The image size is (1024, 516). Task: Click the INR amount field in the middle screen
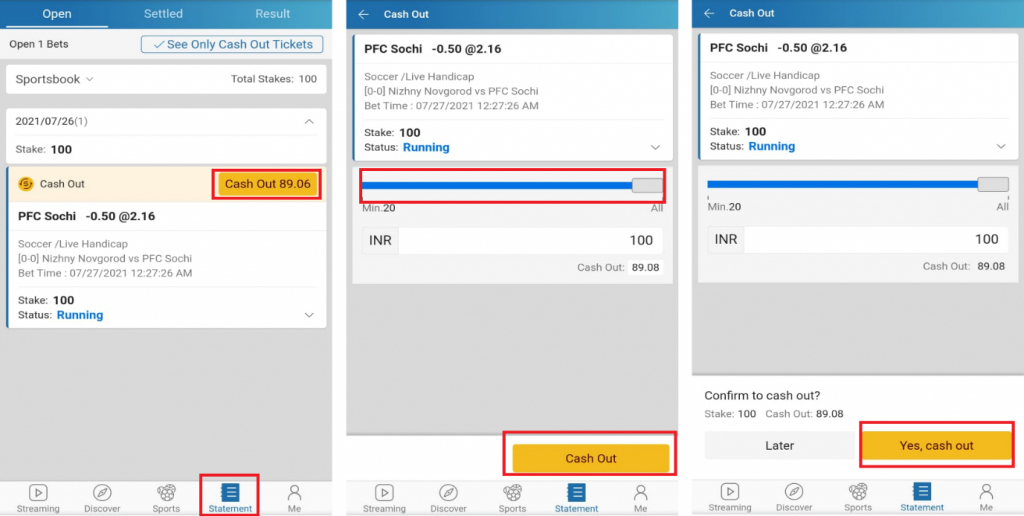click(530, 240)
